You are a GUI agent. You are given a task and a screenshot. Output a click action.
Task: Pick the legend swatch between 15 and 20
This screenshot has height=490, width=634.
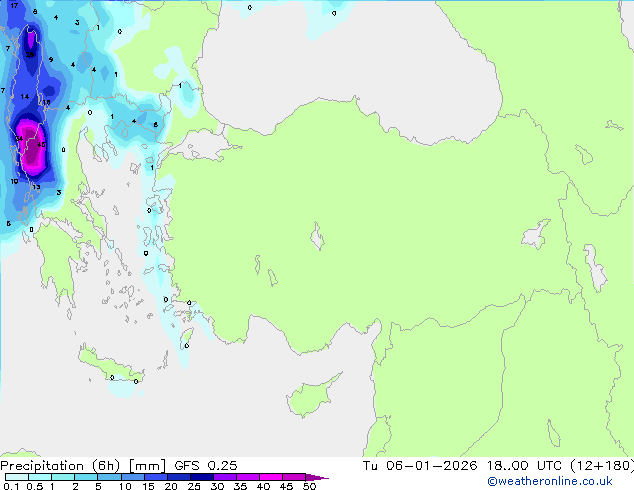coord(155,477)
